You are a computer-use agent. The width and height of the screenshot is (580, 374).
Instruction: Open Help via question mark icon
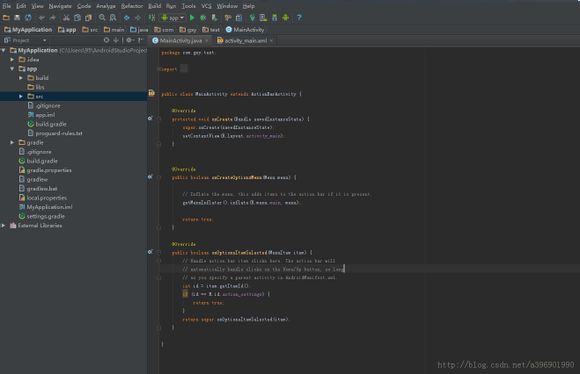point(299,17)
